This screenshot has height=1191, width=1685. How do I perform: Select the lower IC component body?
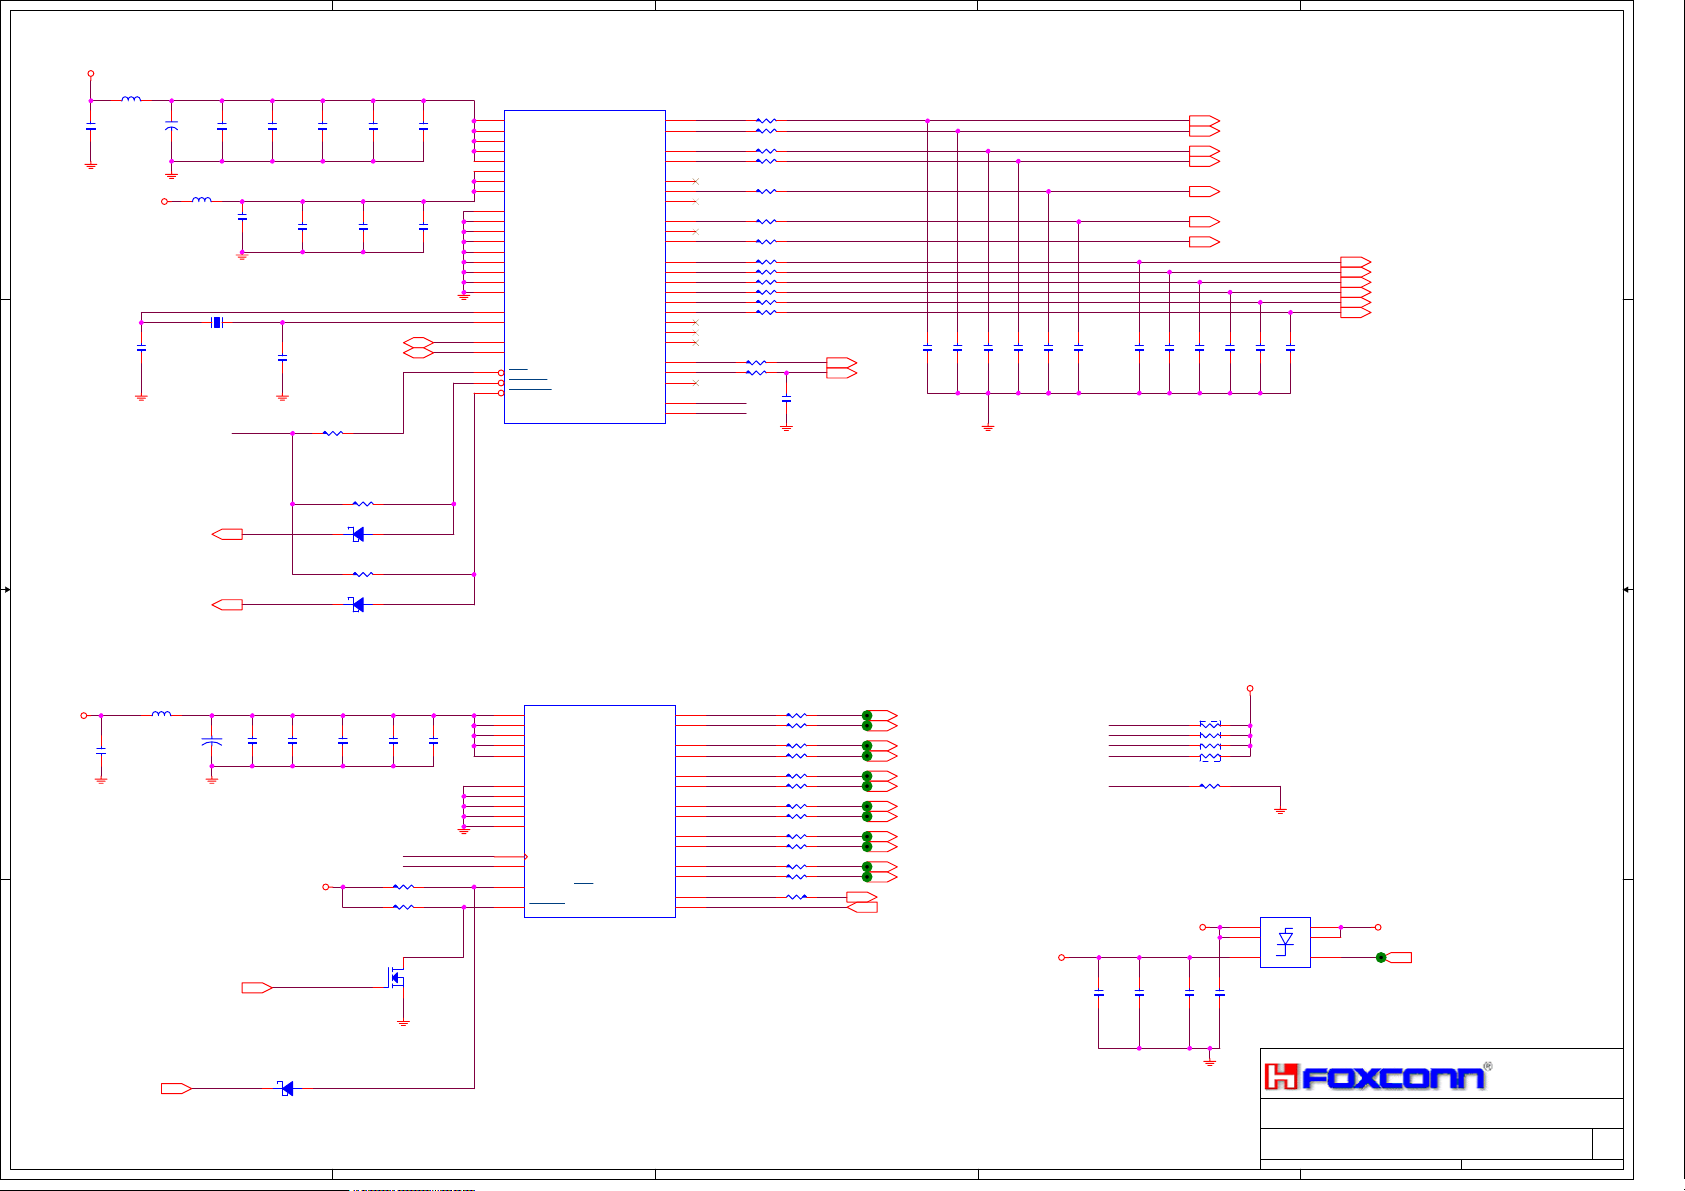pos(599,811)
